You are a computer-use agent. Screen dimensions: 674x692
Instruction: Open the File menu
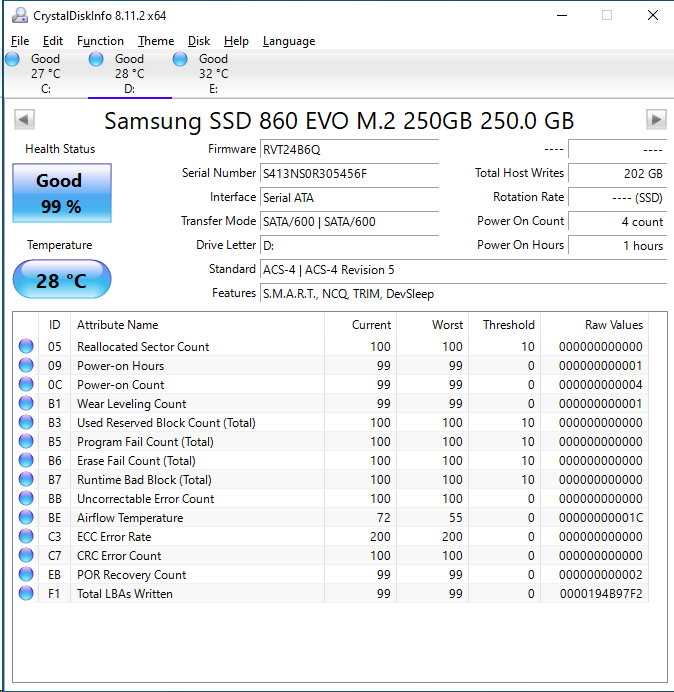tap(20, 41)
